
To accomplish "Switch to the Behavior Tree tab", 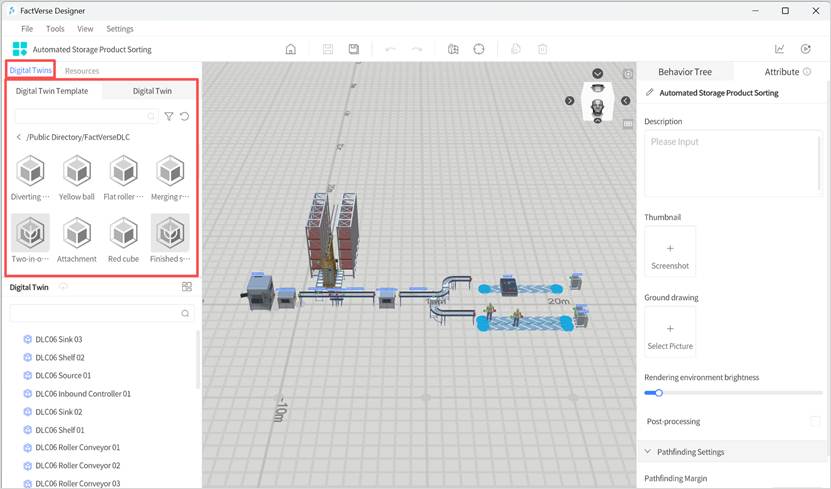I will point(685,72).
